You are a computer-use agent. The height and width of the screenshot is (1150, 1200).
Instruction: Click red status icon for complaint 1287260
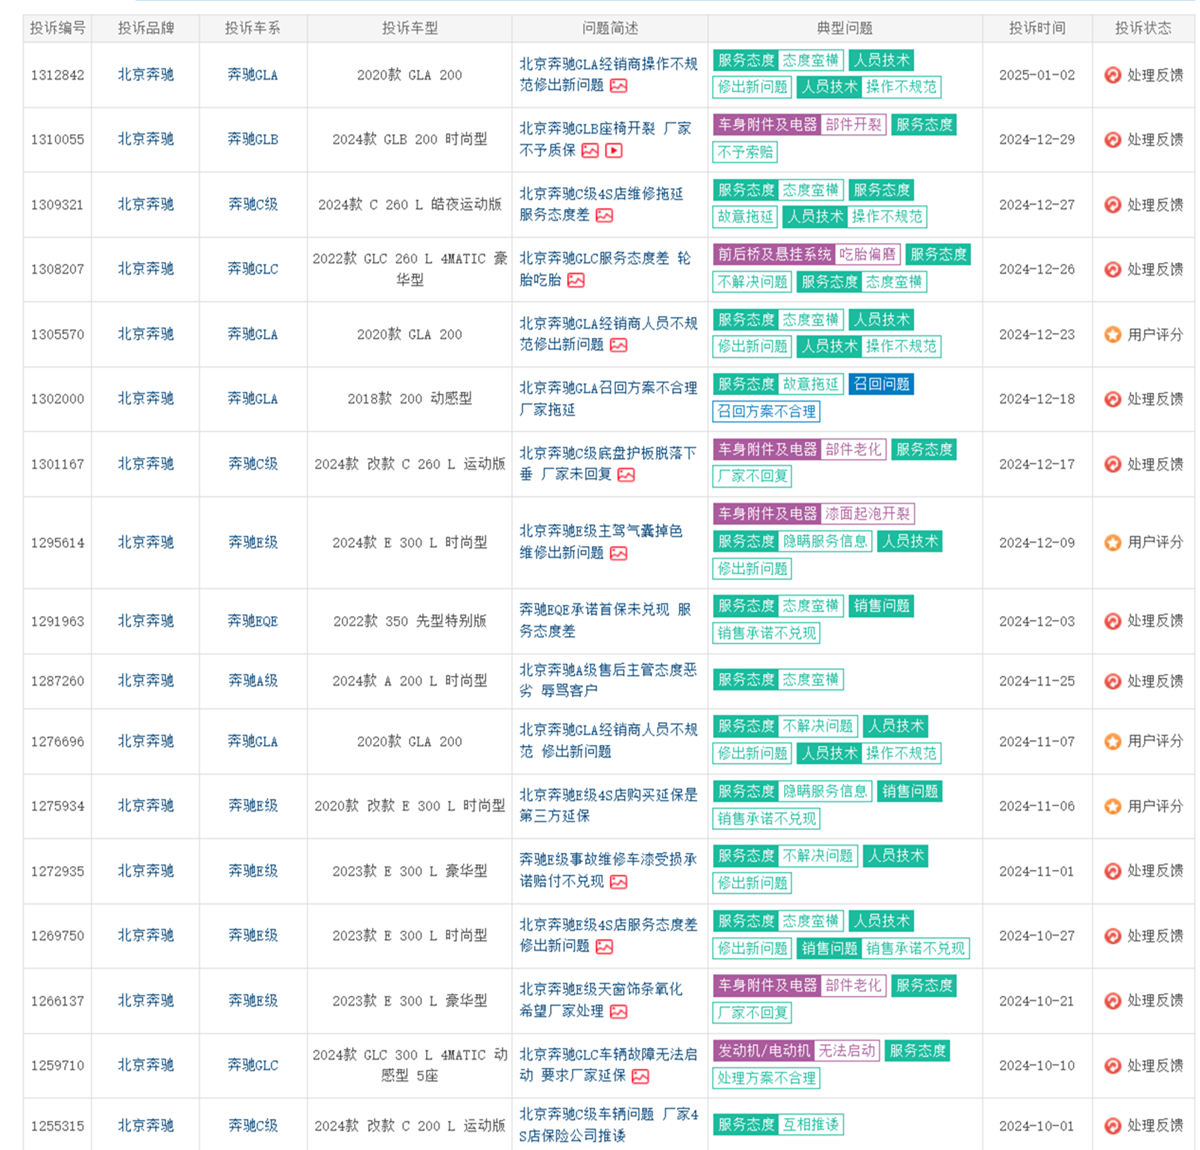1112,681
